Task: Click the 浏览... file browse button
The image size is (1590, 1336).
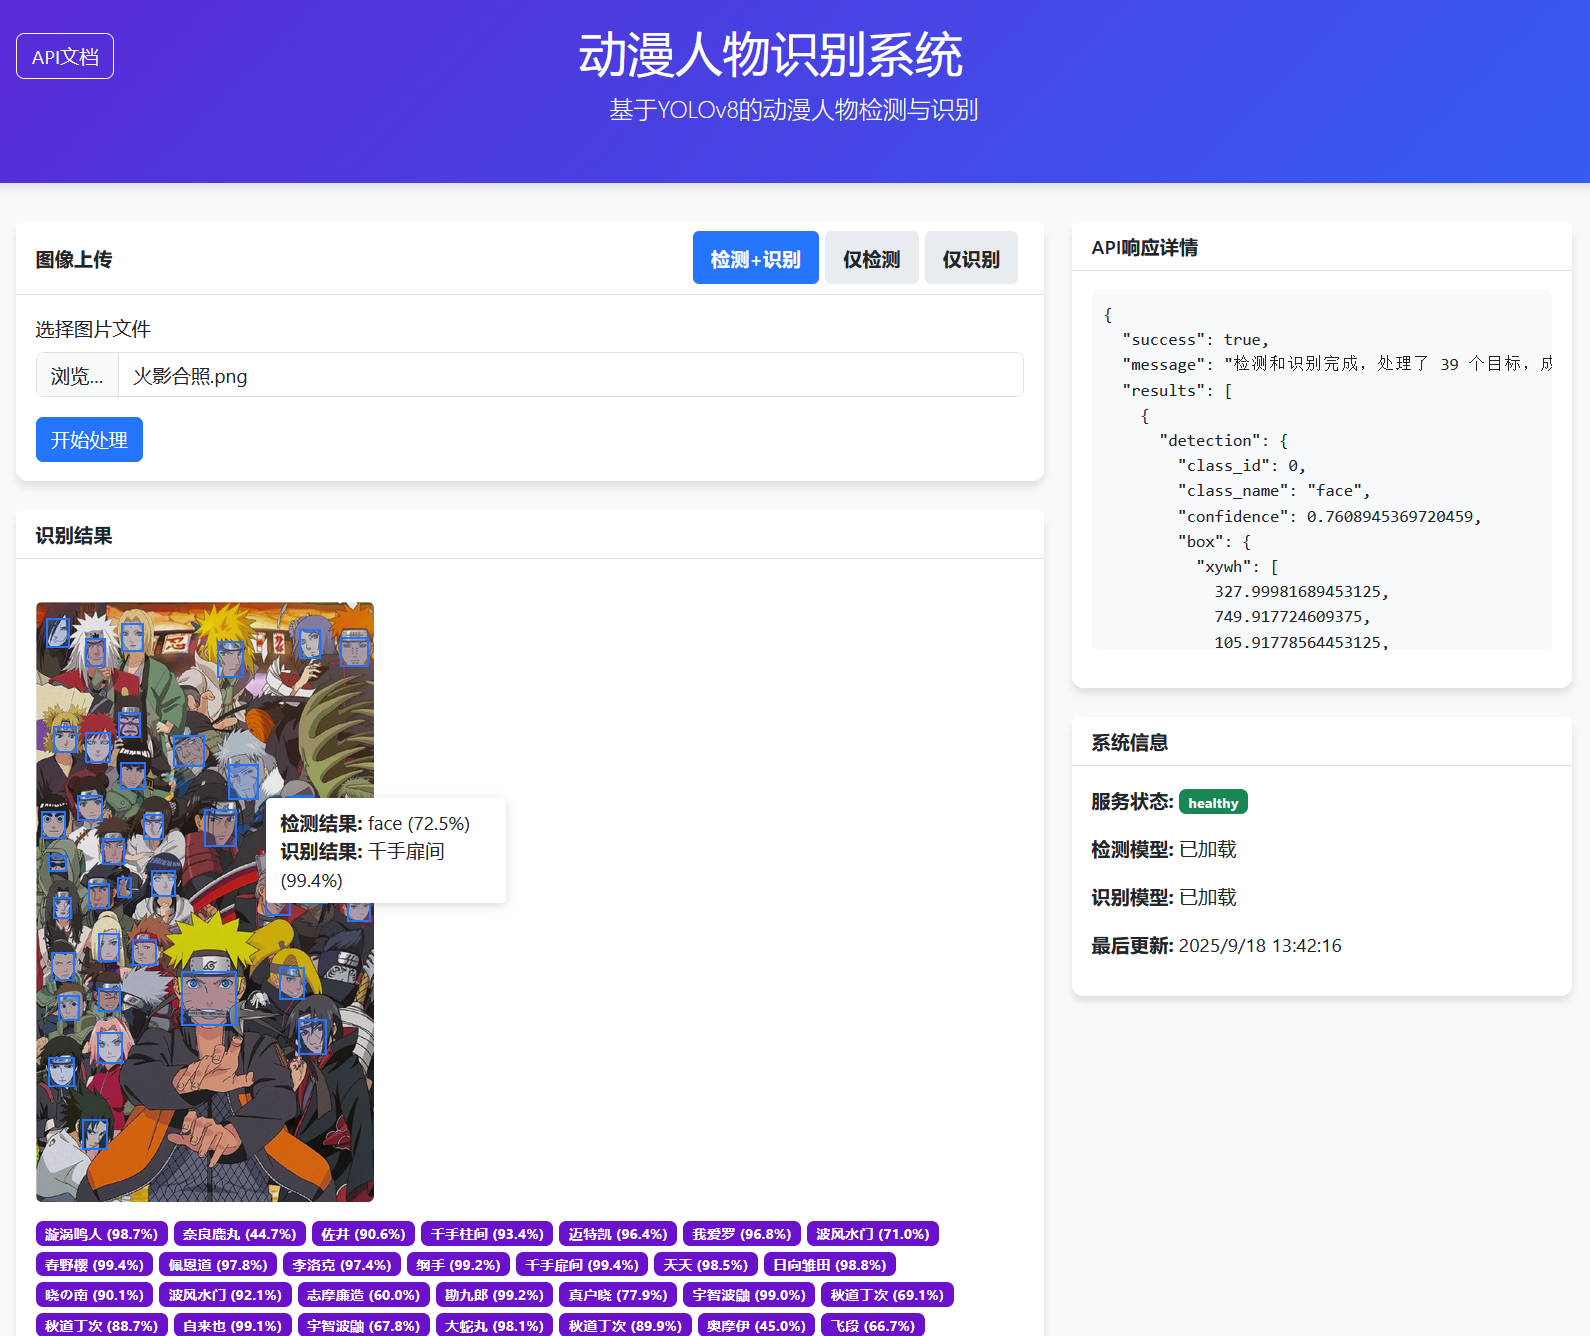Action: [x=77, y=375]
